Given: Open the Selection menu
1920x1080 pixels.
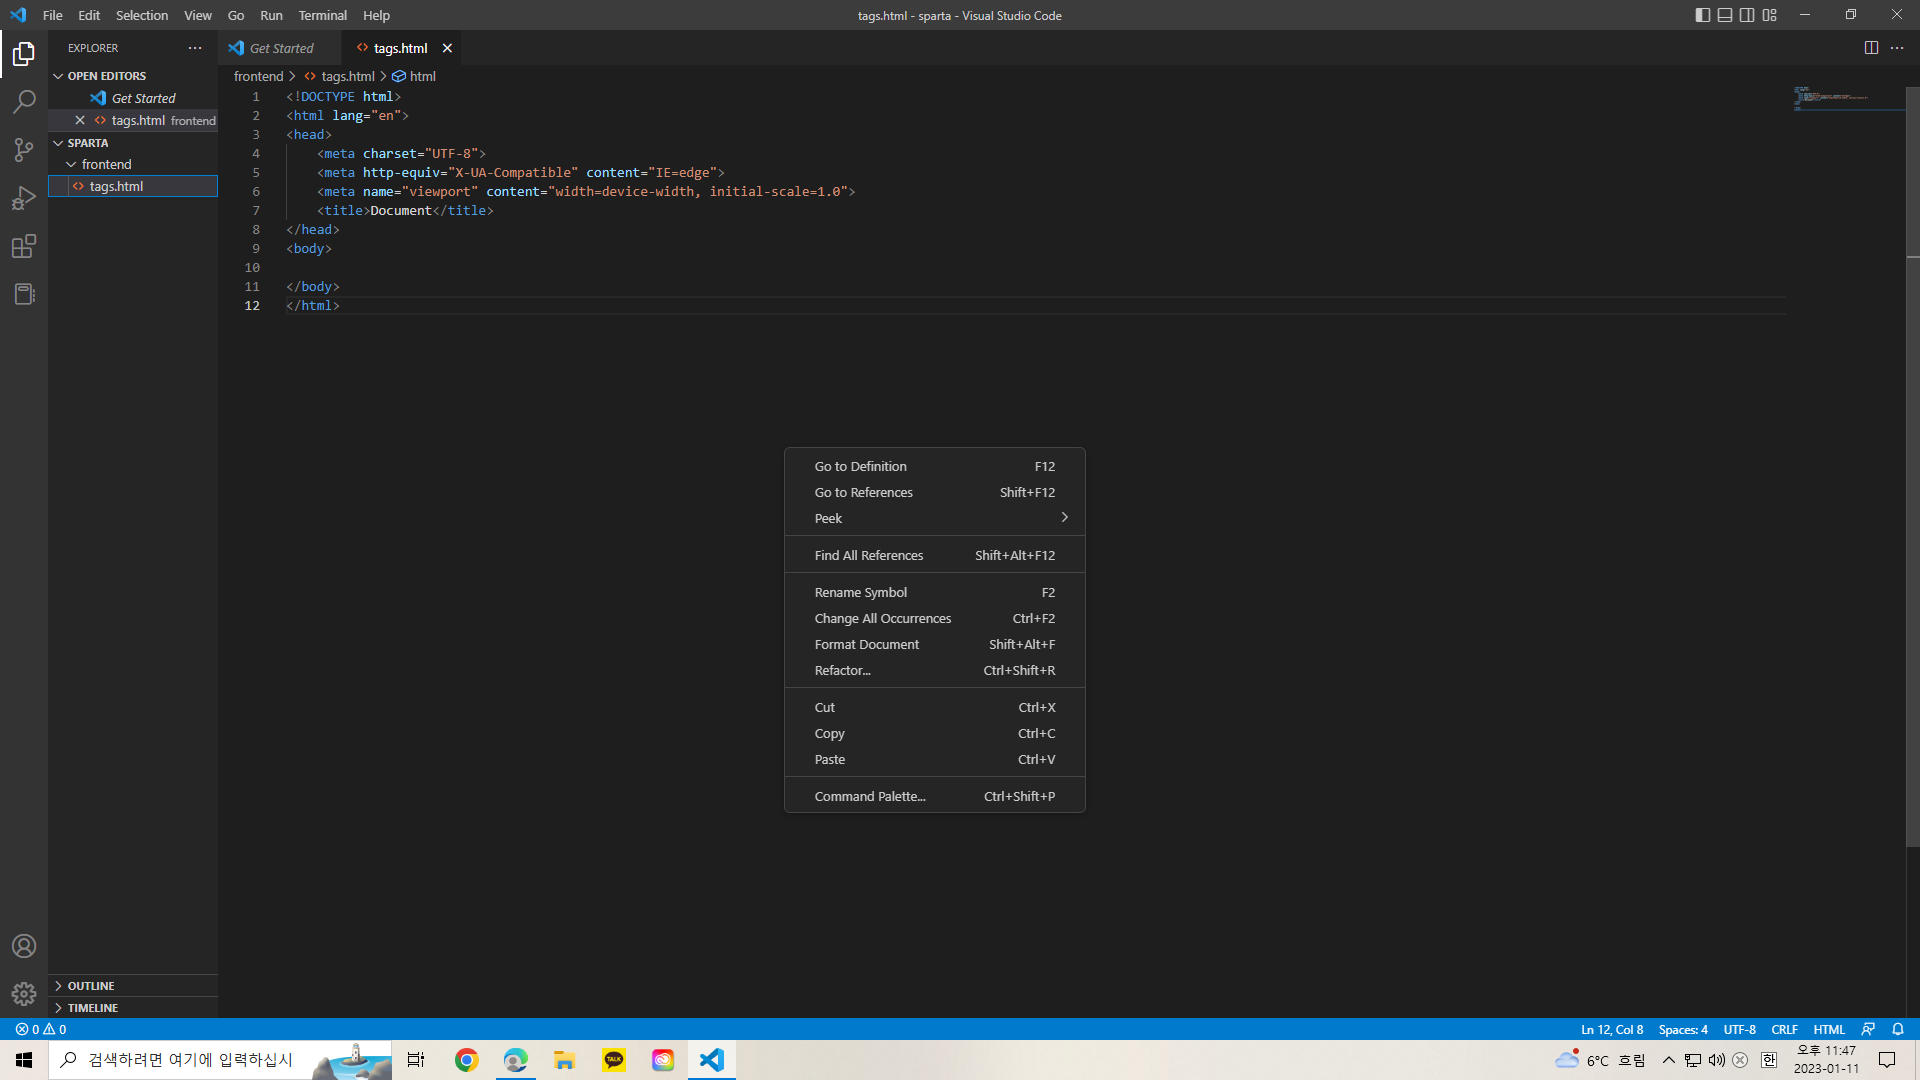Looking at the screenshot, I should 142,15.
